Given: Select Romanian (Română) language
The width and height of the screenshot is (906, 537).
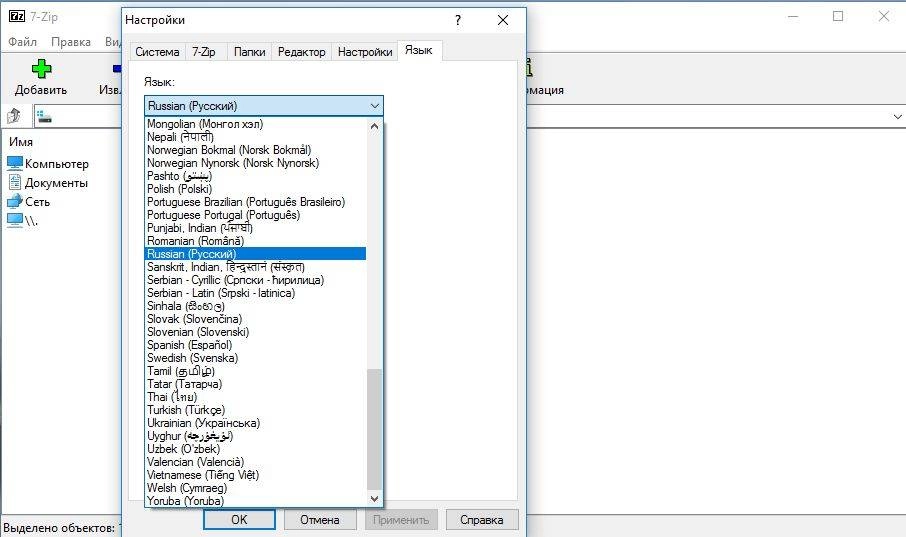Looking at the screenshot, I should pos(255,241).
